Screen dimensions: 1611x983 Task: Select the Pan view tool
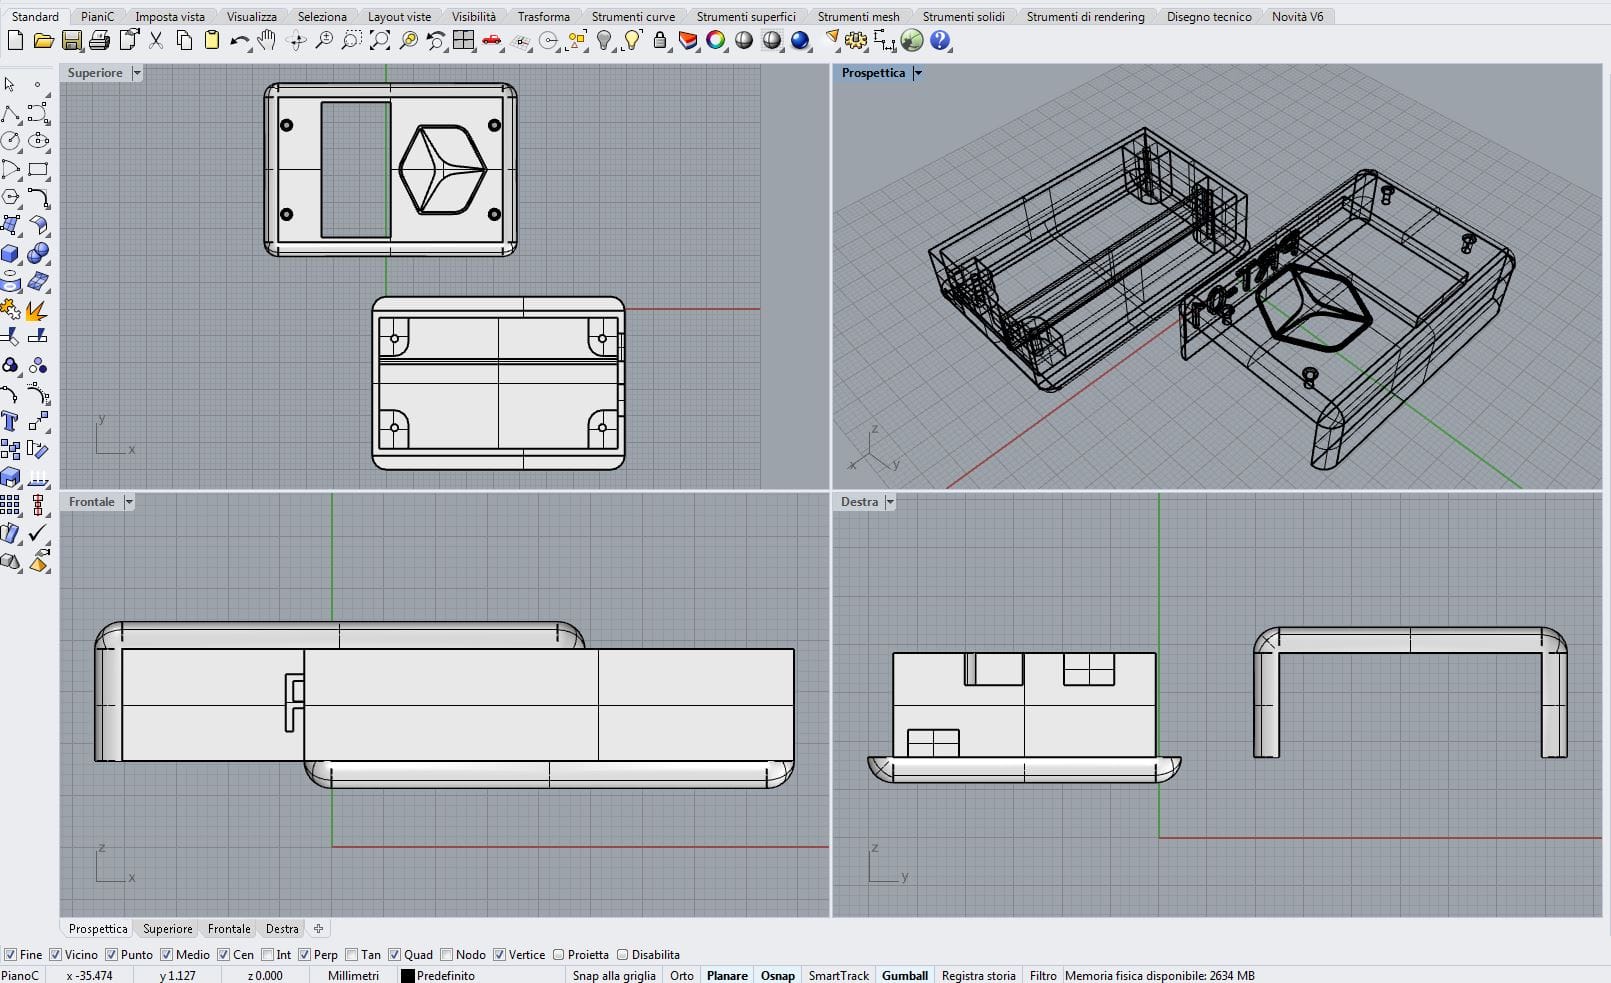[x=265, y=42]
